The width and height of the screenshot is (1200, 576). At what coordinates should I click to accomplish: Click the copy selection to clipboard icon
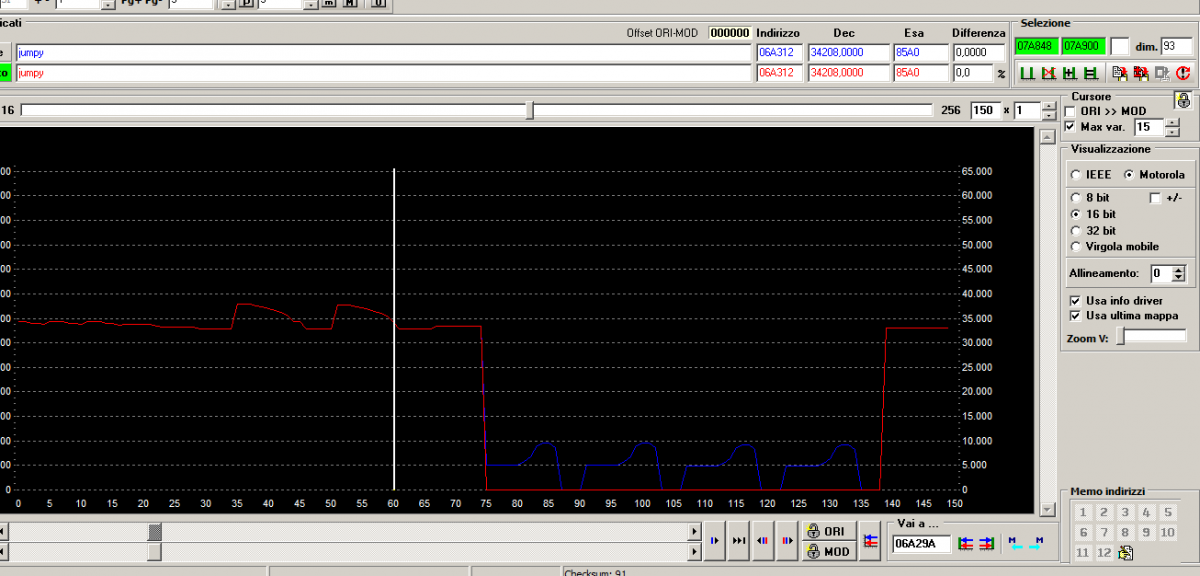pos(1119,73)
